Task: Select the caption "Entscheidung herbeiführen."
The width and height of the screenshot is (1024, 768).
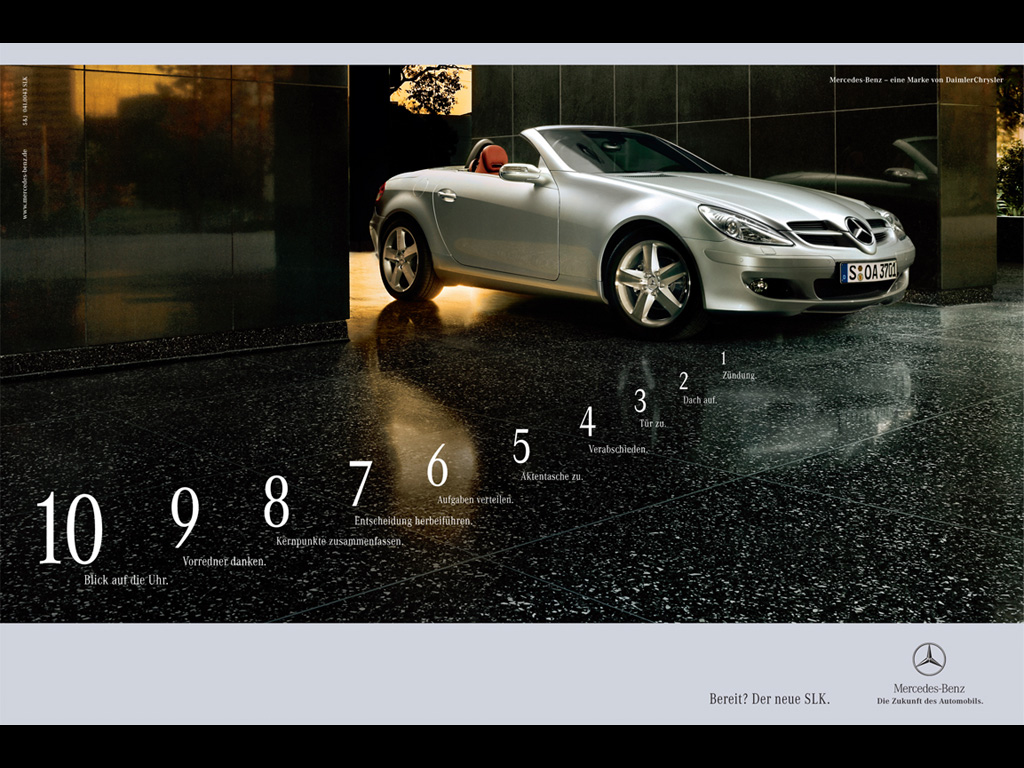Action: point(413,520)
